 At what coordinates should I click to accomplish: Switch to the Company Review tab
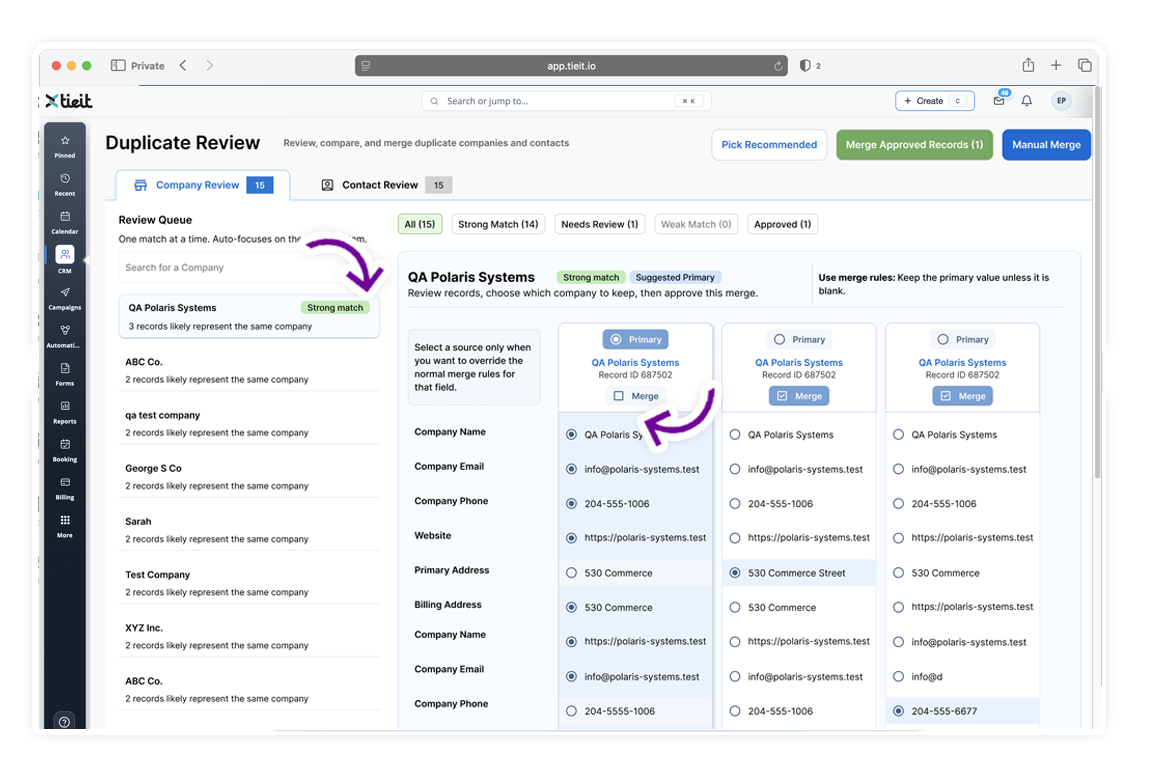203,185
